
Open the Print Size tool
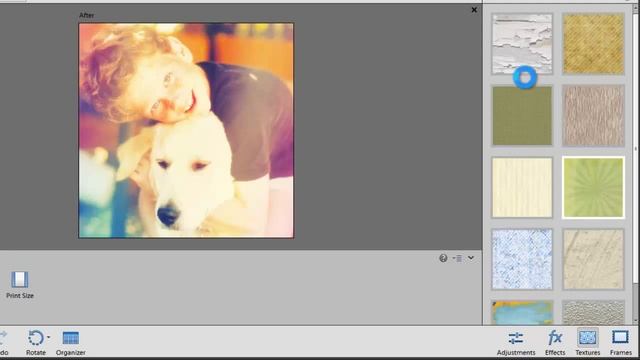pos(20,284)
